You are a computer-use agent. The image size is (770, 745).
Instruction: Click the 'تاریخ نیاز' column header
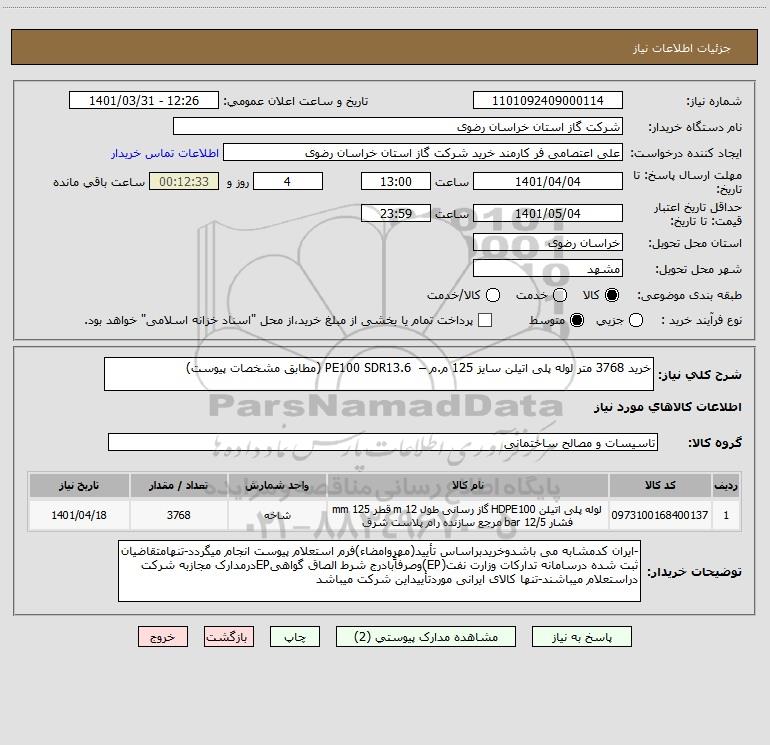(79, 485)
